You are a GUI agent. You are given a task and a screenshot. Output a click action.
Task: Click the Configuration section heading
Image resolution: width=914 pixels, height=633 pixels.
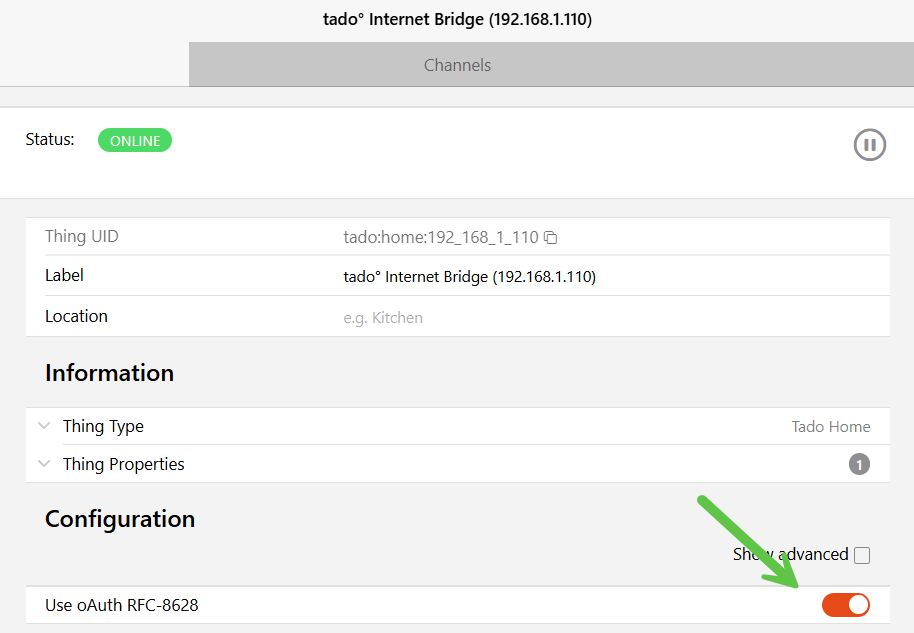120,519
